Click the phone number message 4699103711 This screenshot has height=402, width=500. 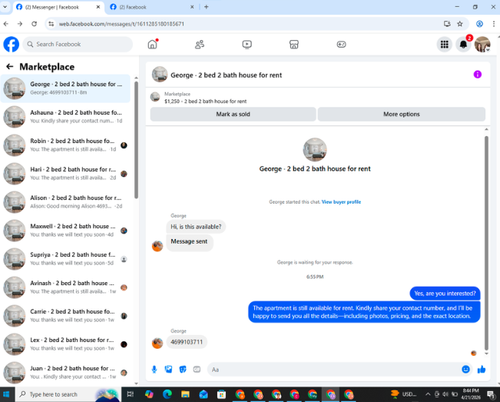click(x=187, y=342)
